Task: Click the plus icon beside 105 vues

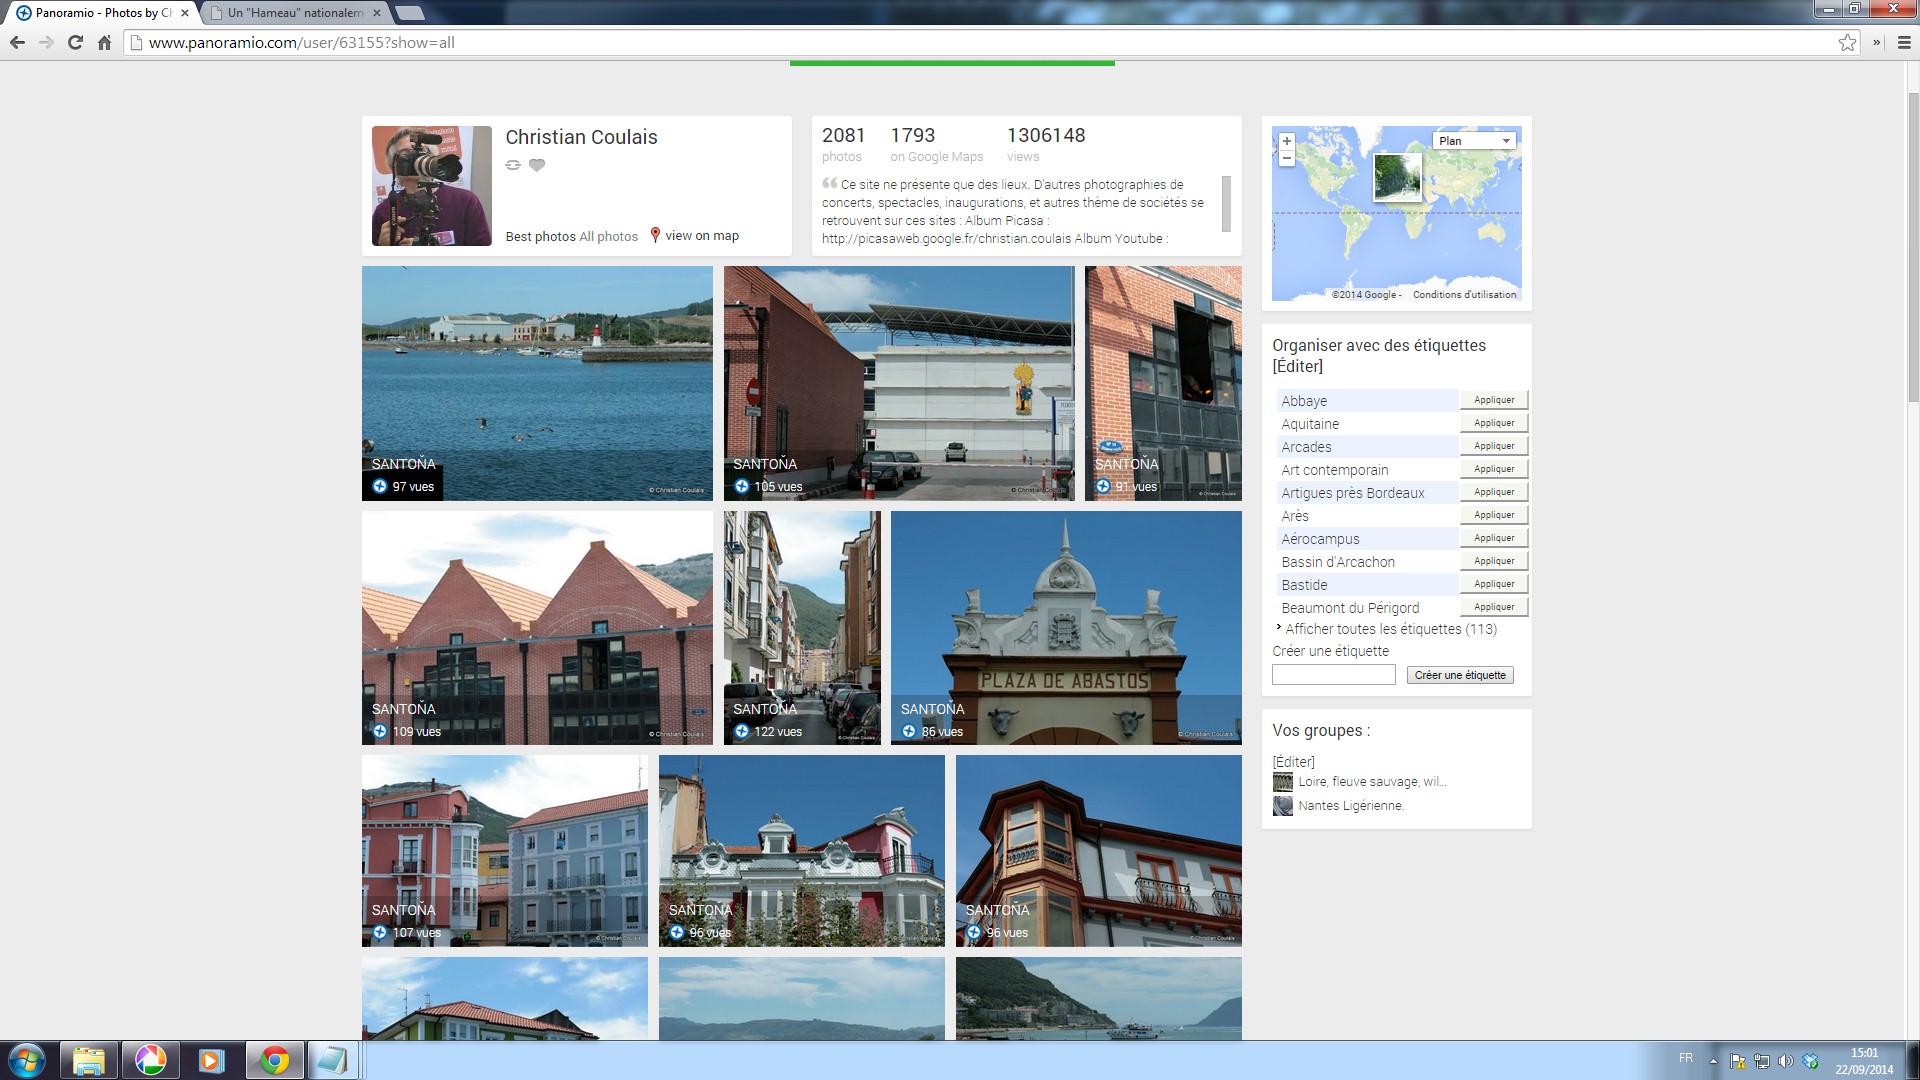Action: click(x=742, y=487)
